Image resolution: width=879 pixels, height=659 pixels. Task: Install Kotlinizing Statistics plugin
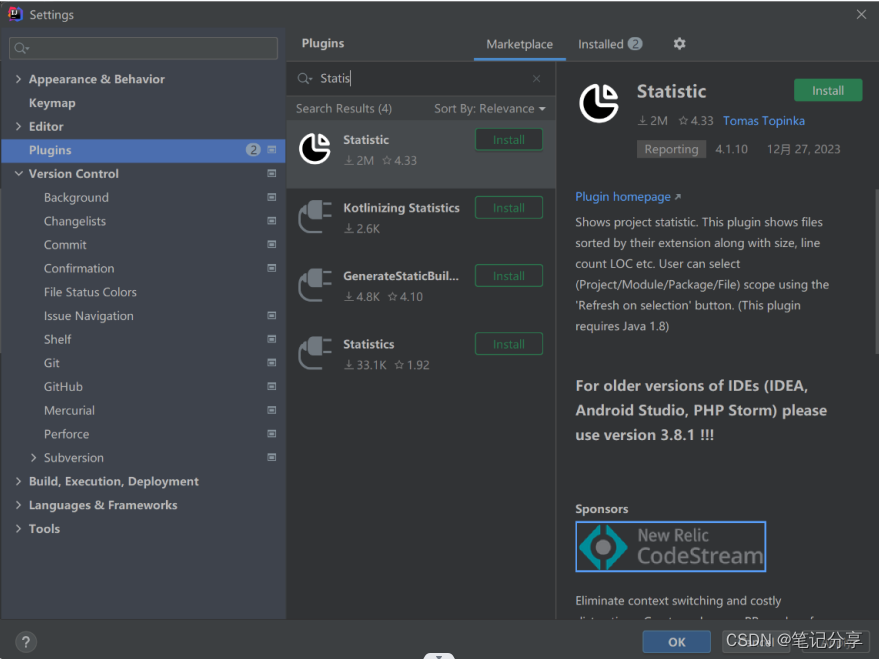pos(508,208)
